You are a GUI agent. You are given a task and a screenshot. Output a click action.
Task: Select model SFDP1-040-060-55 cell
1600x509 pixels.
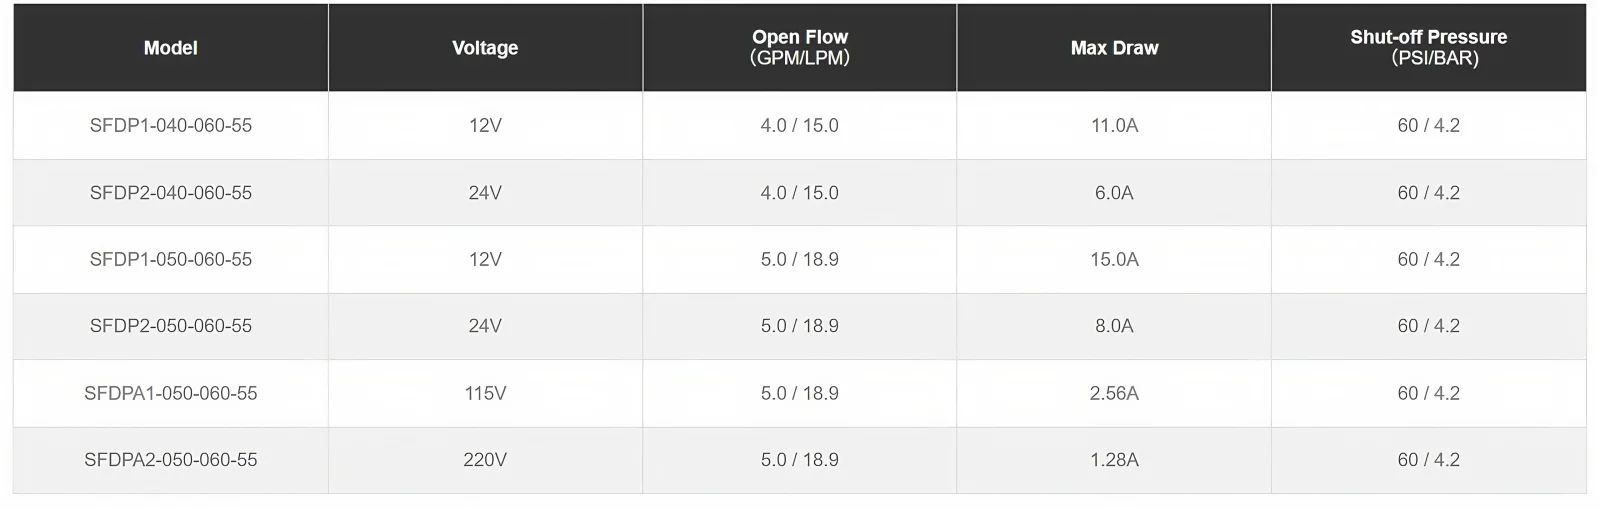pyautogui.click(x=171, y=126)
